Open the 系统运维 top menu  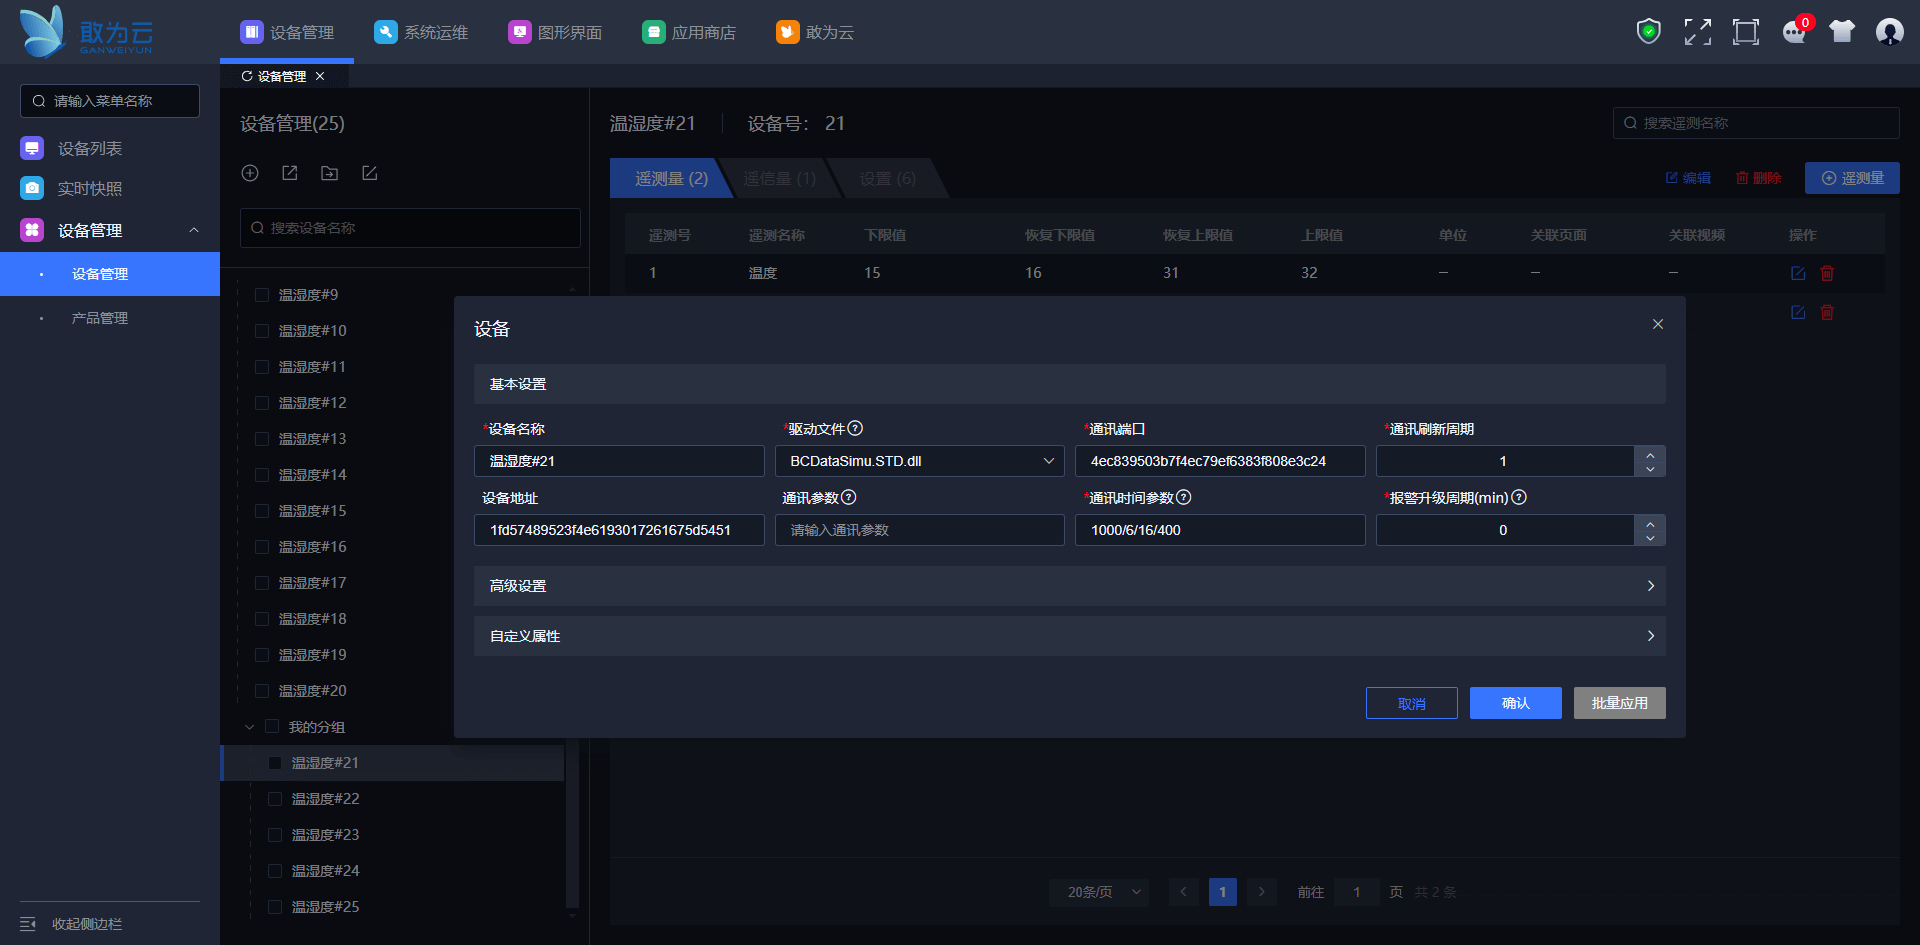(421, 33)
